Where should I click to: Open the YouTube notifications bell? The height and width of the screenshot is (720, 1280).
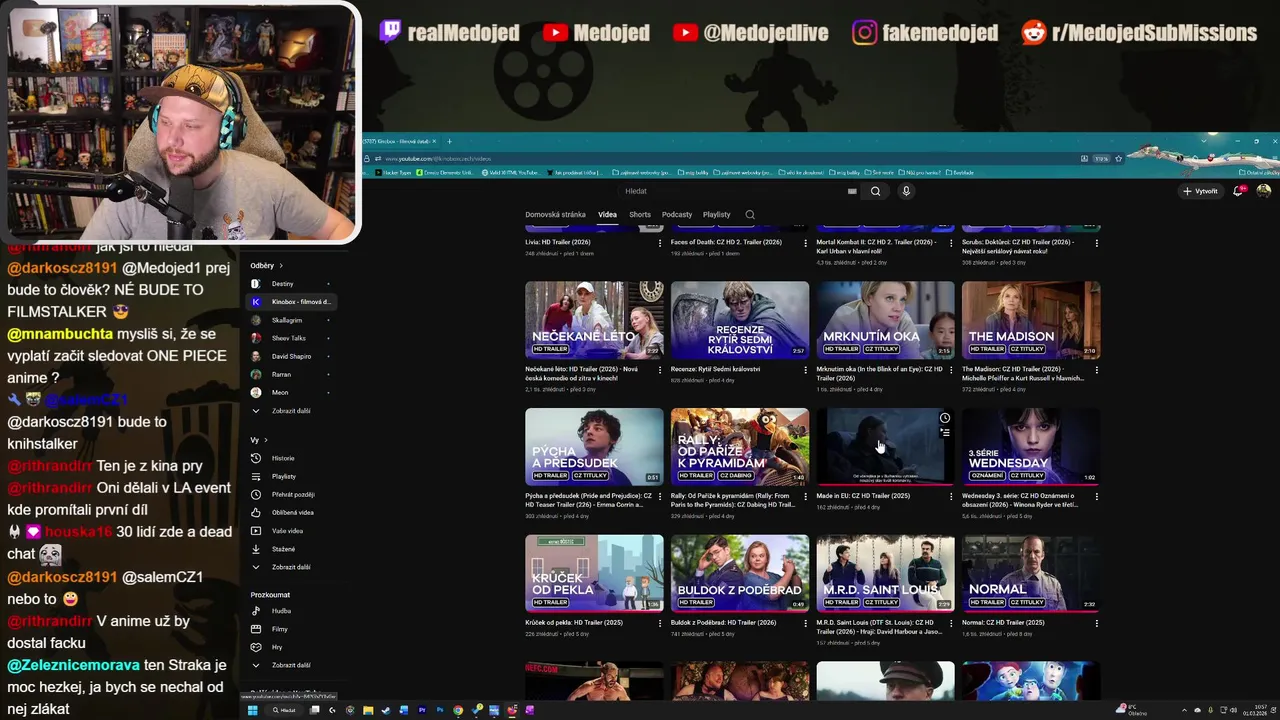[x=1238, y=191]
